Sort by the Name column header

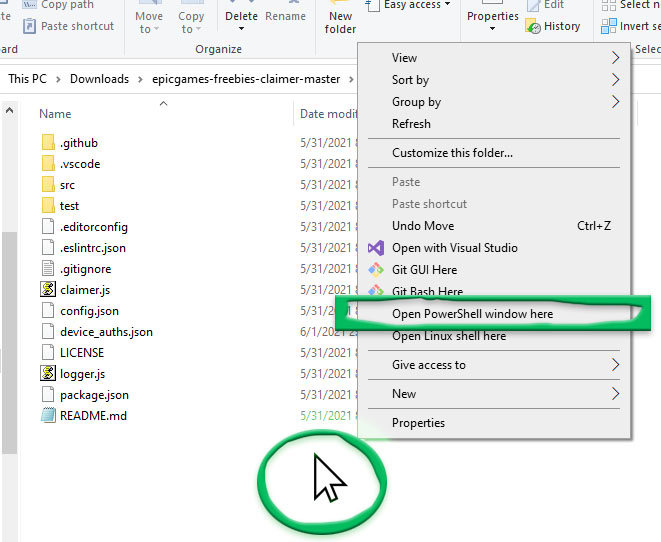[55, 114]
